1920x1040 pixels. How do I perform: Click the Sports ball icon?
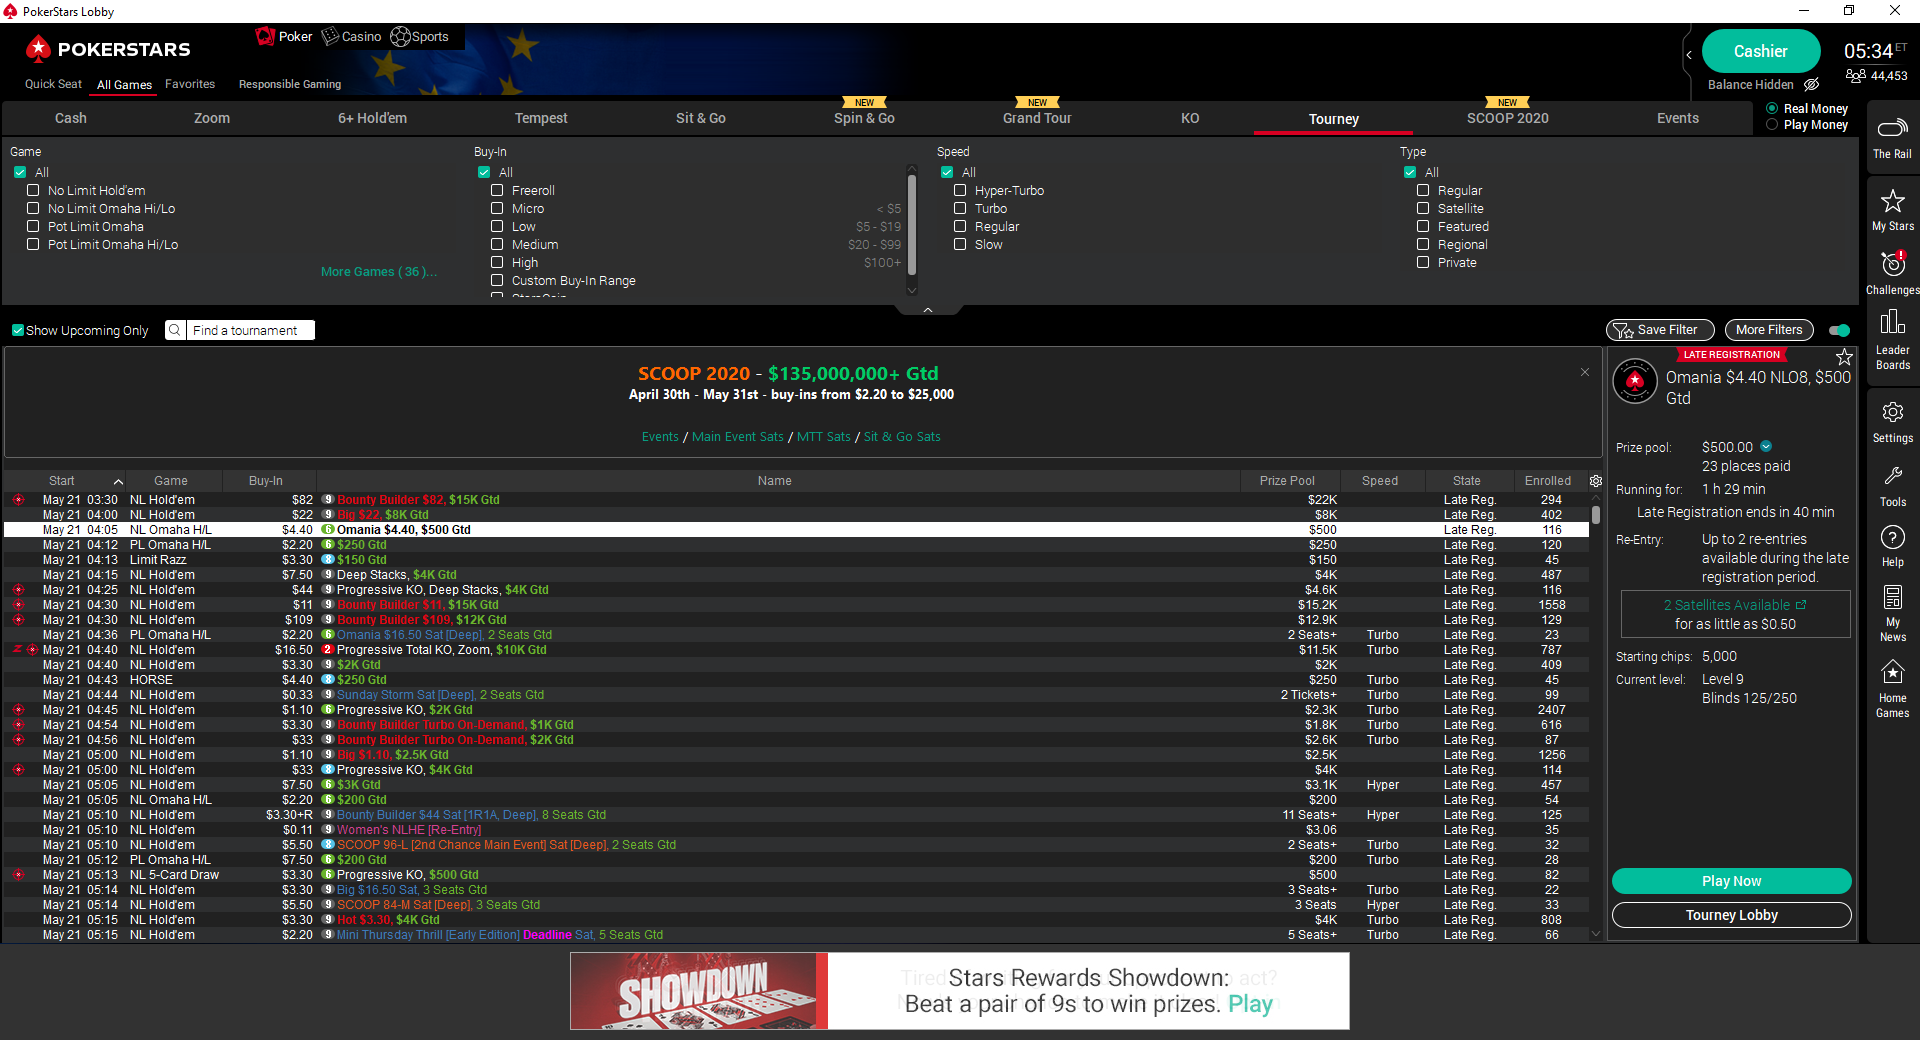[x=400, y=37]
